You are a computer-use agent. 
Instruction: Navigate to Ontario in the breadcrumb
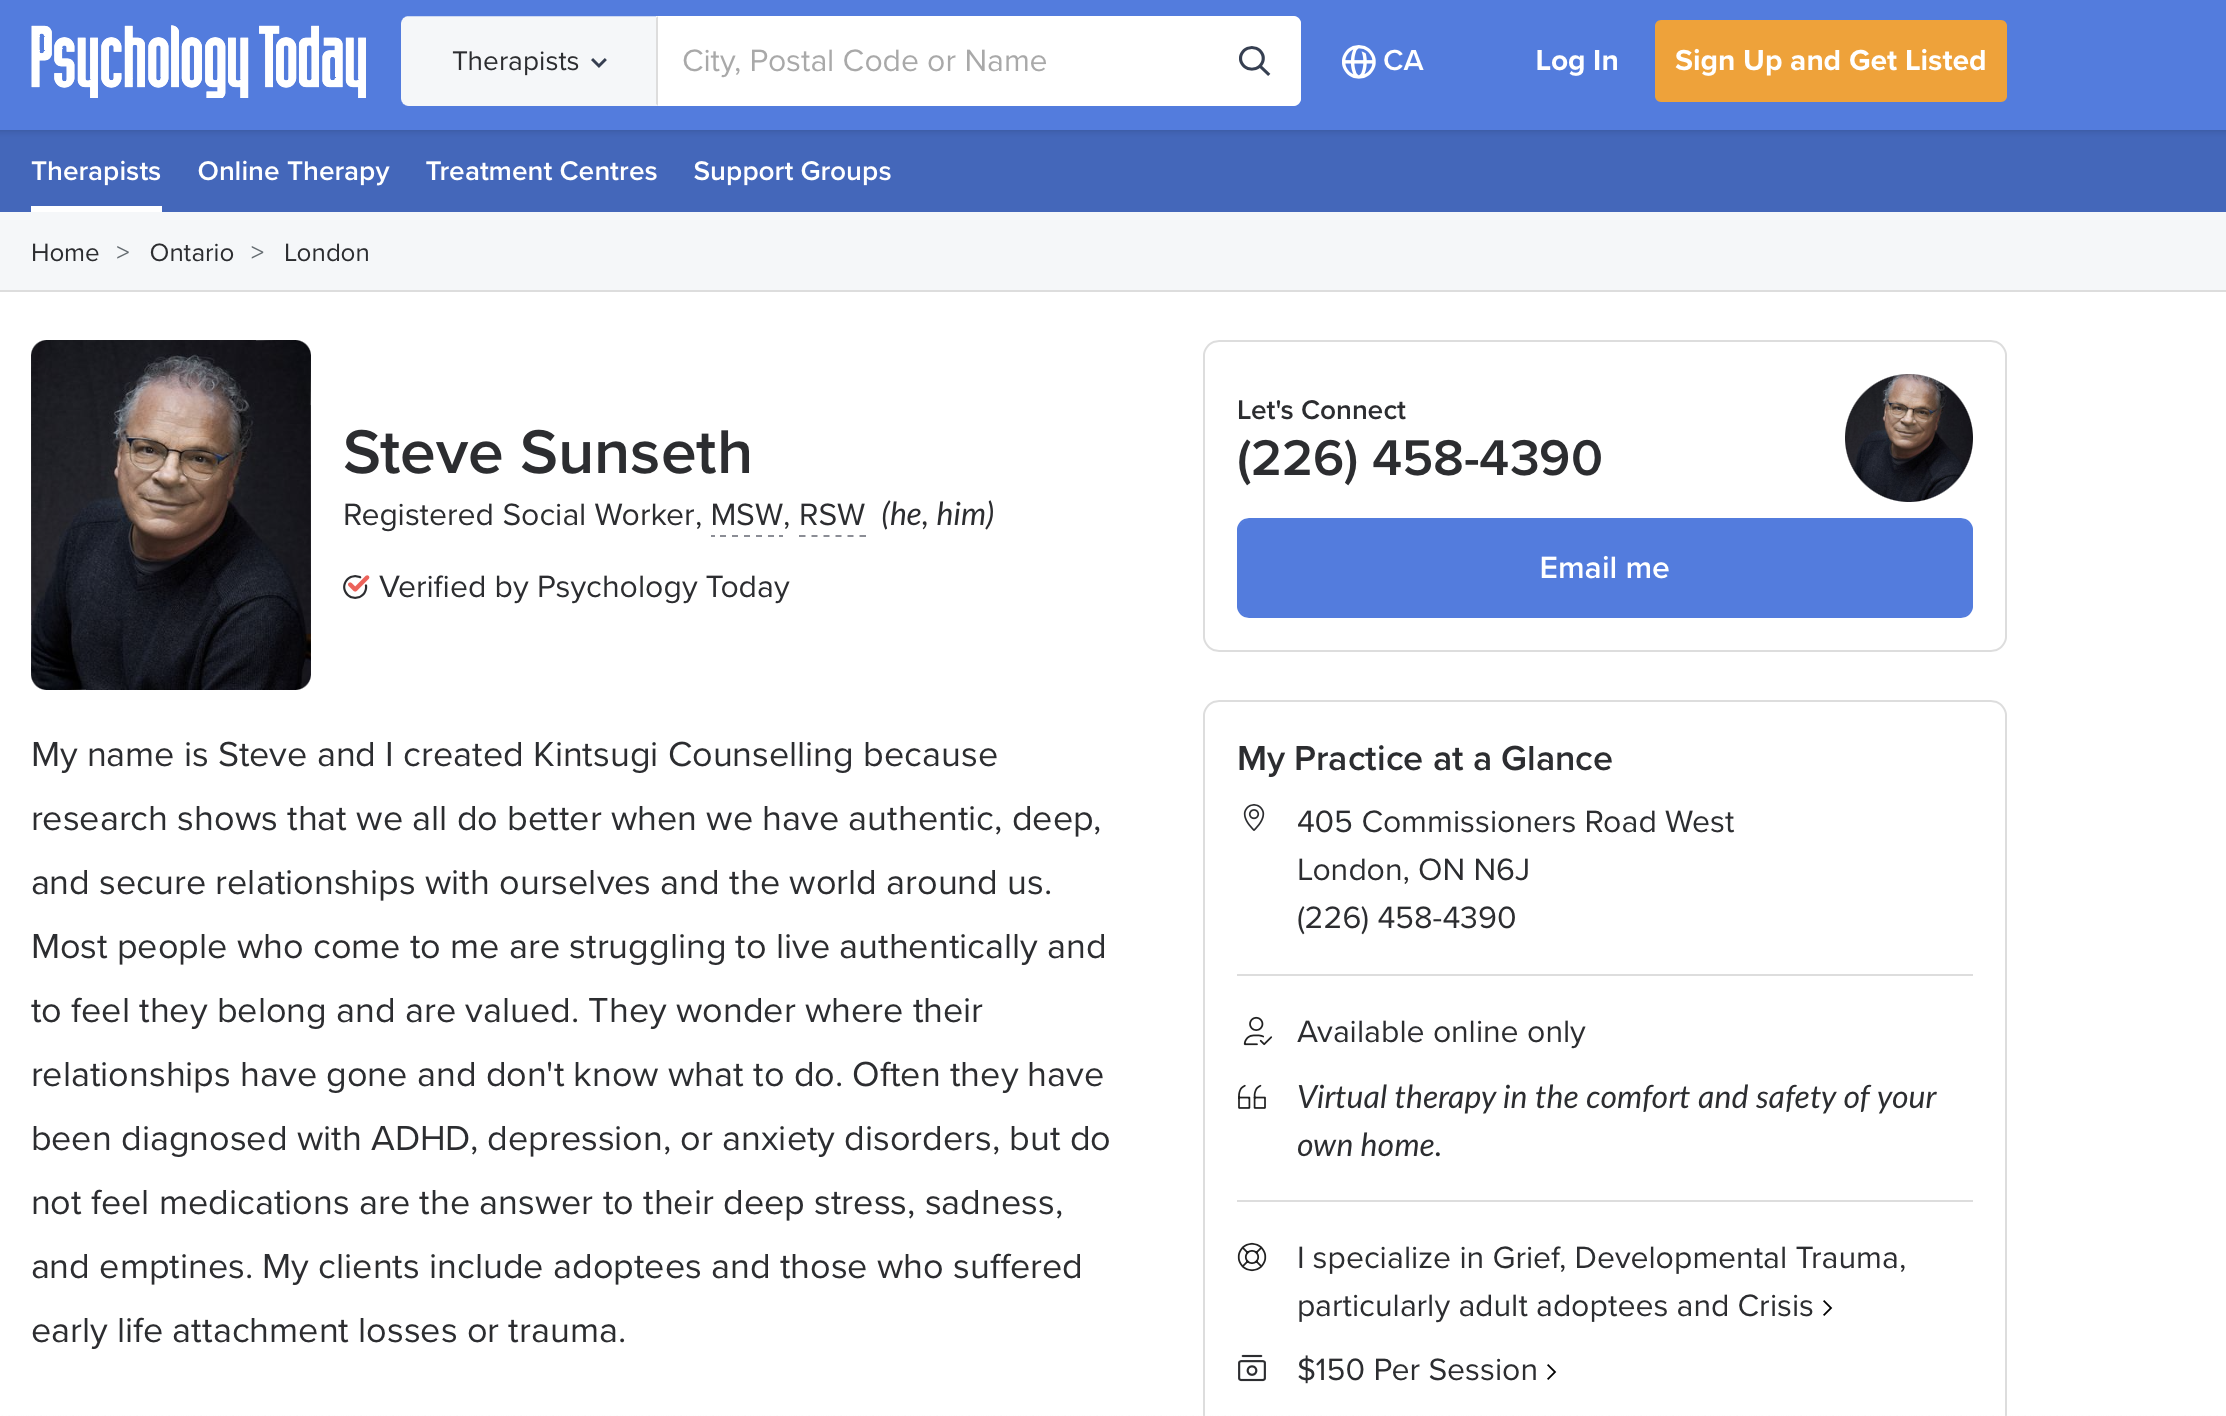pos(191,253)
